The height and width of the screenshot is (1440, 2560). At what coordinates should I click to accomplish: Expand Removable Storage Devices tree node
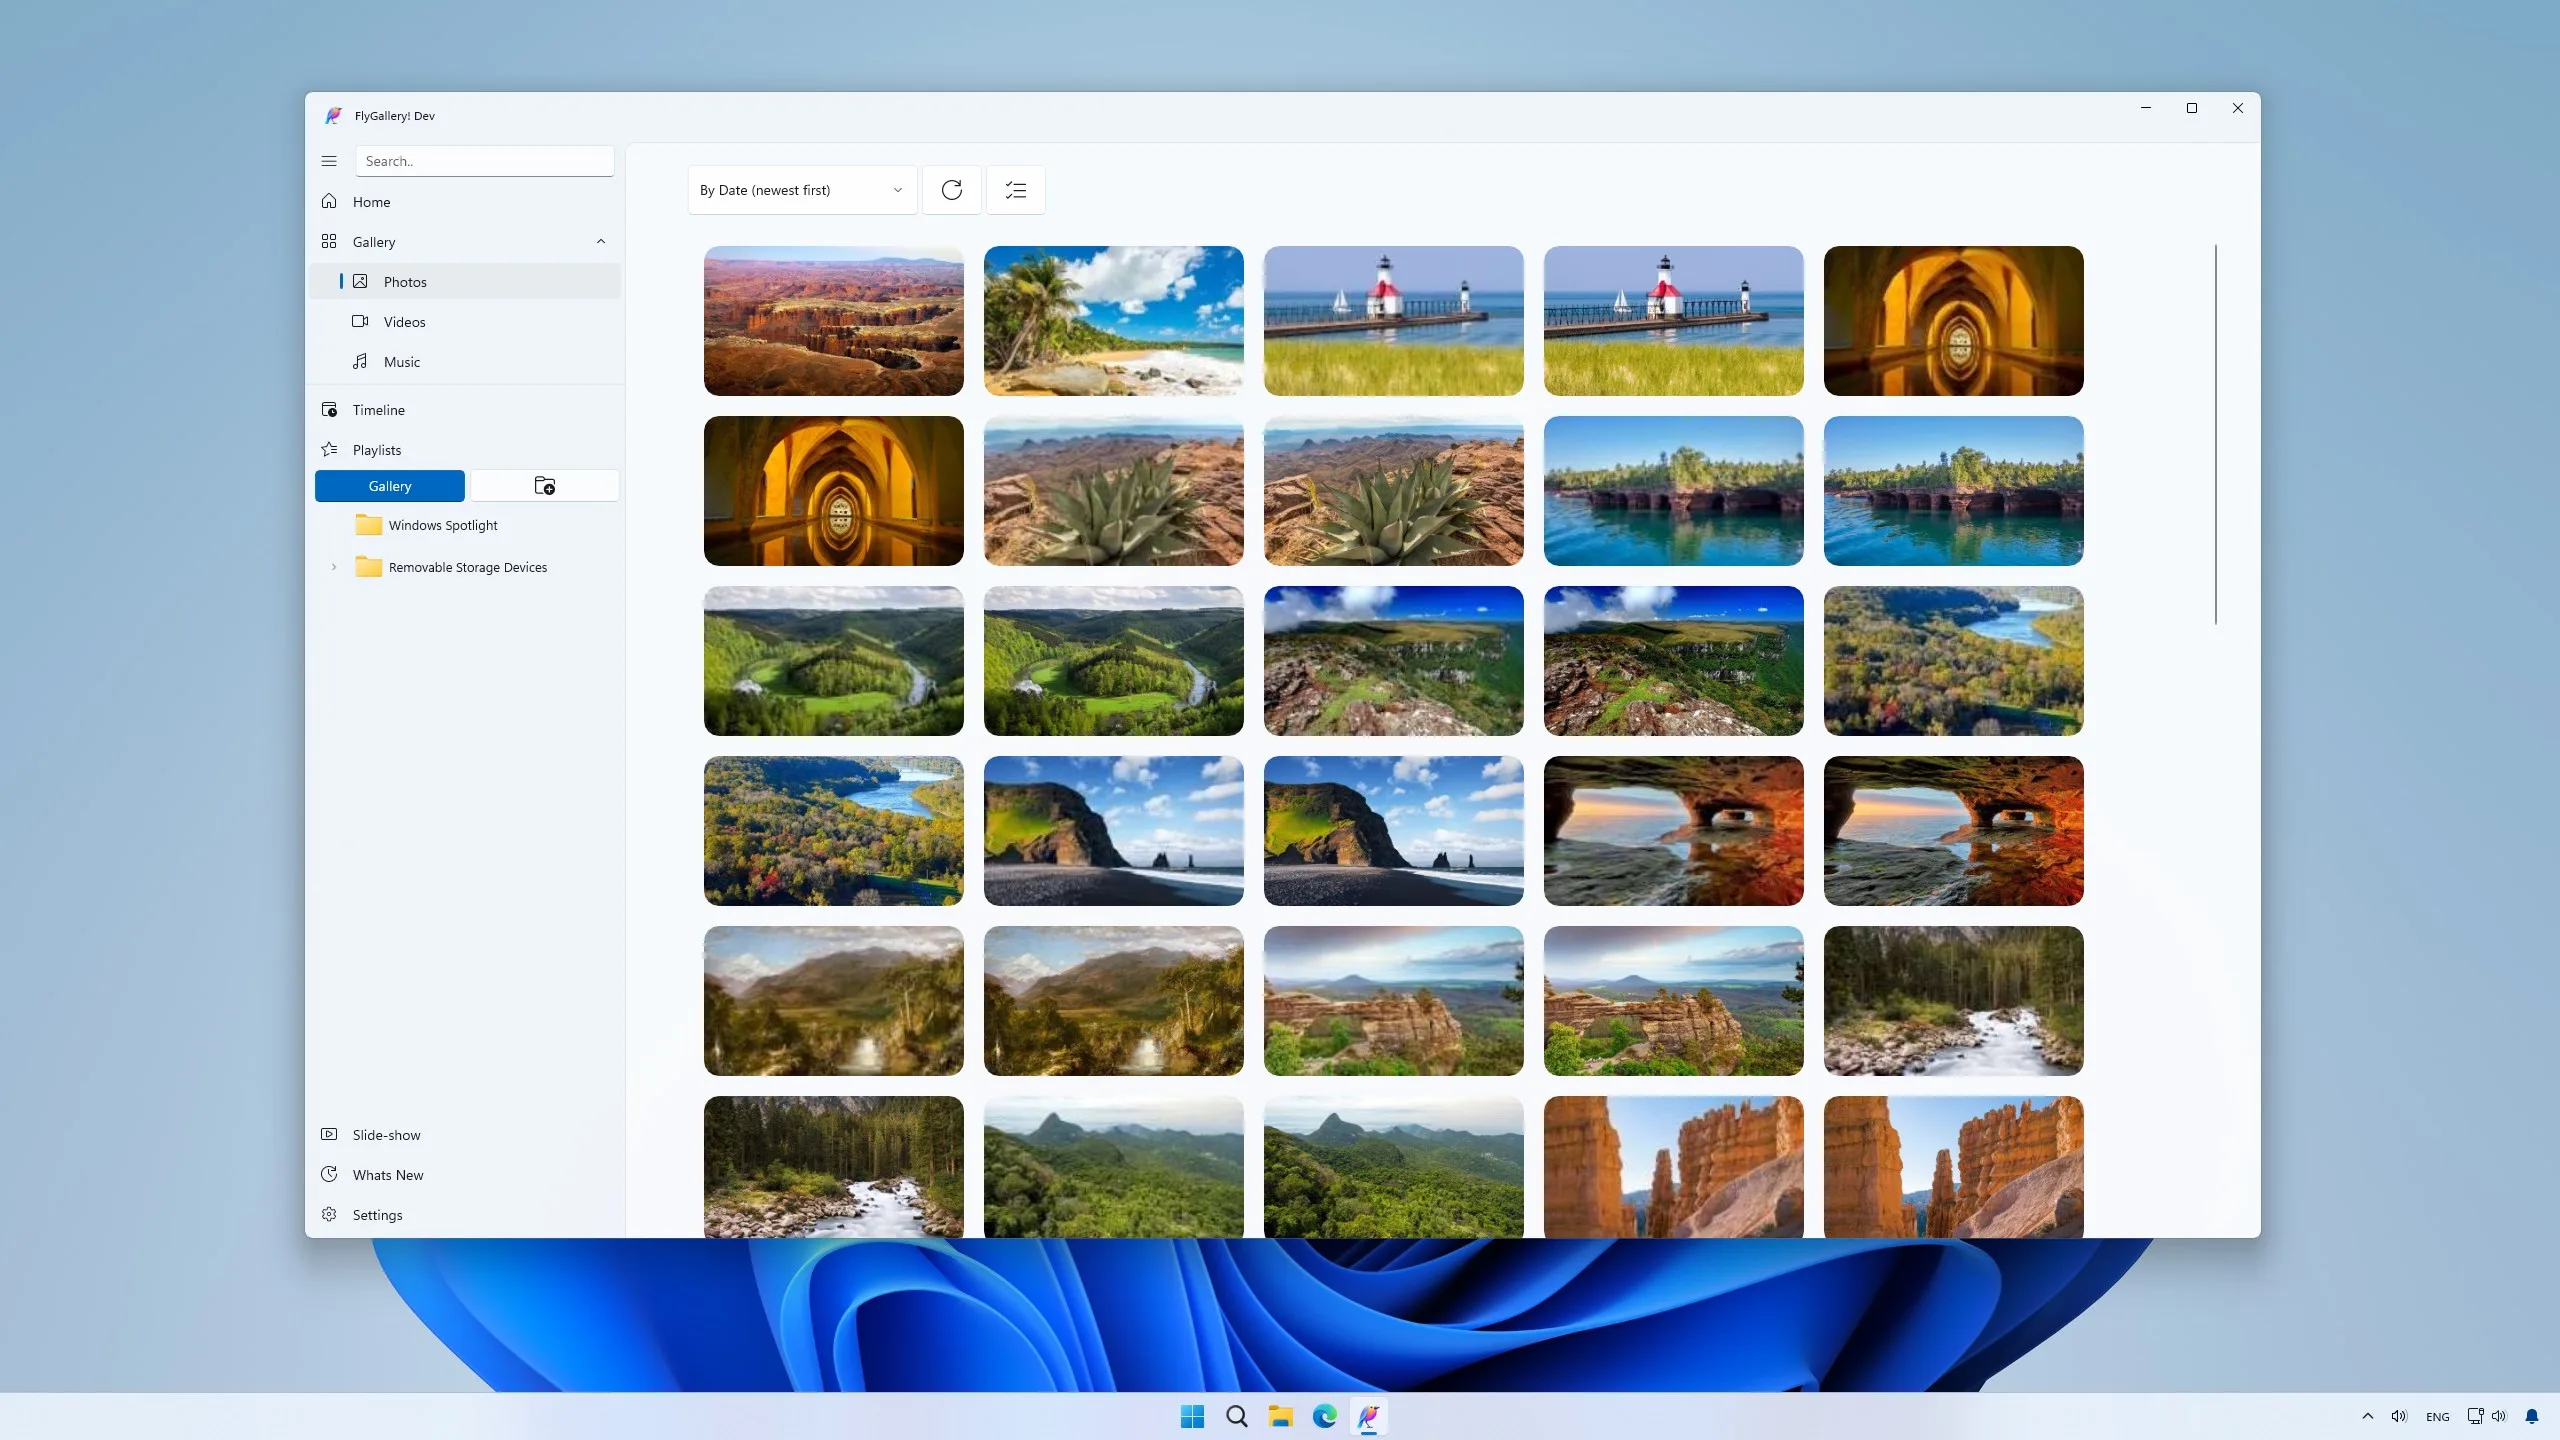click(334, 567)
